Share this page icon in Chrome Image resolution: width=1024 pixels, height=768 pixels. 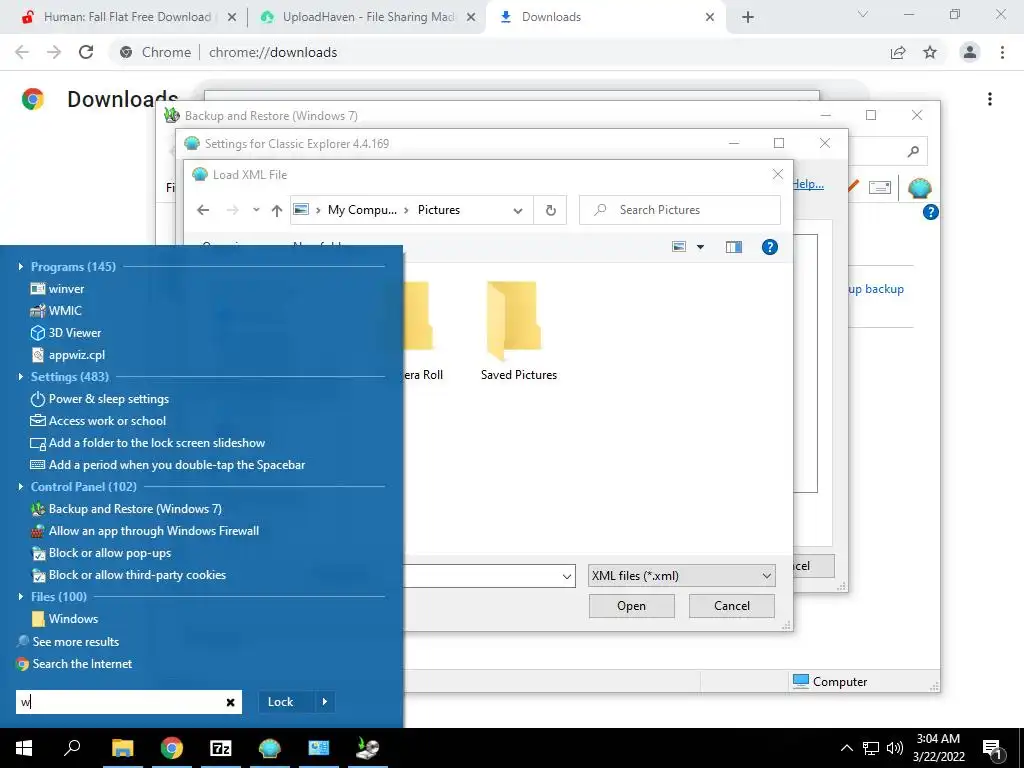(898, 52)
